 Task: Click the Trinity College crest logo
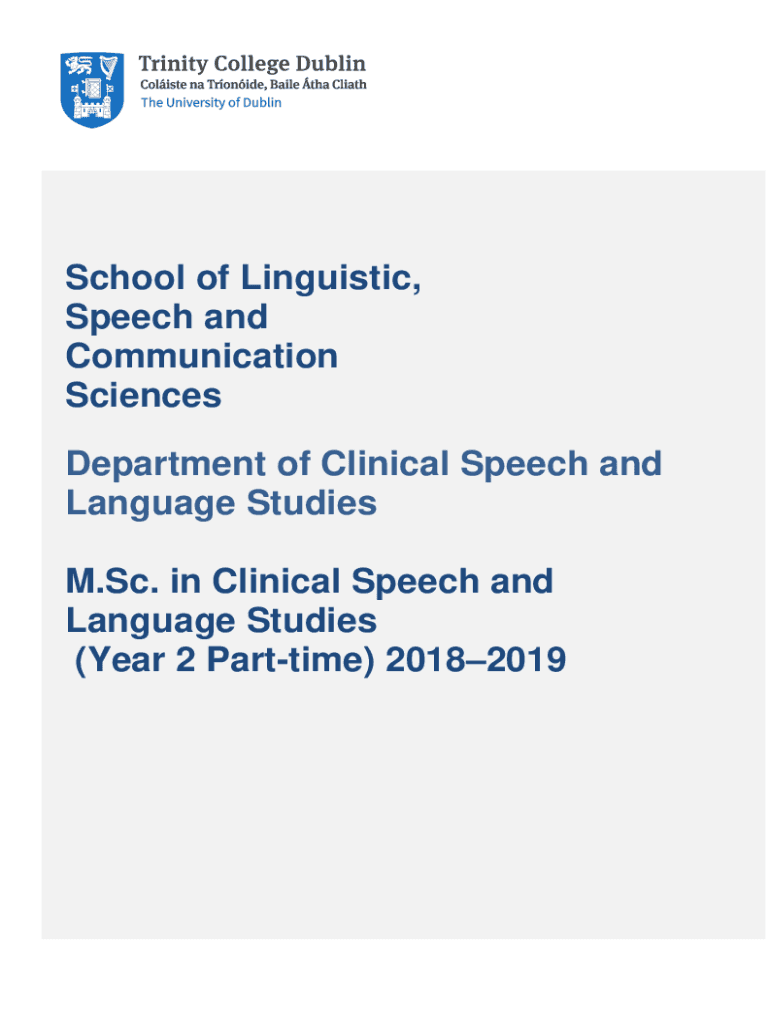pos(92,89)
